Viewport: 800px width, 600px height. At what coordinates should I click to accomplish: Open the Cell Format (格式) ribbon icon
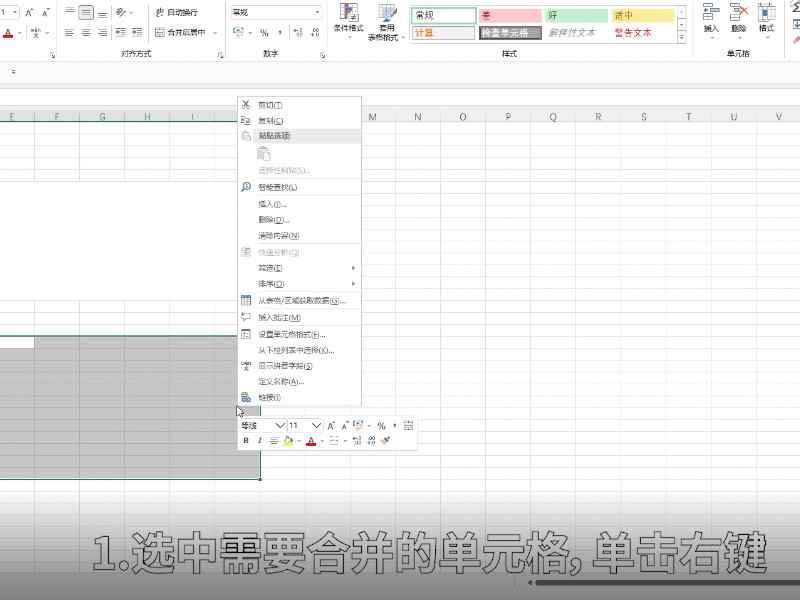pos(763,14)
